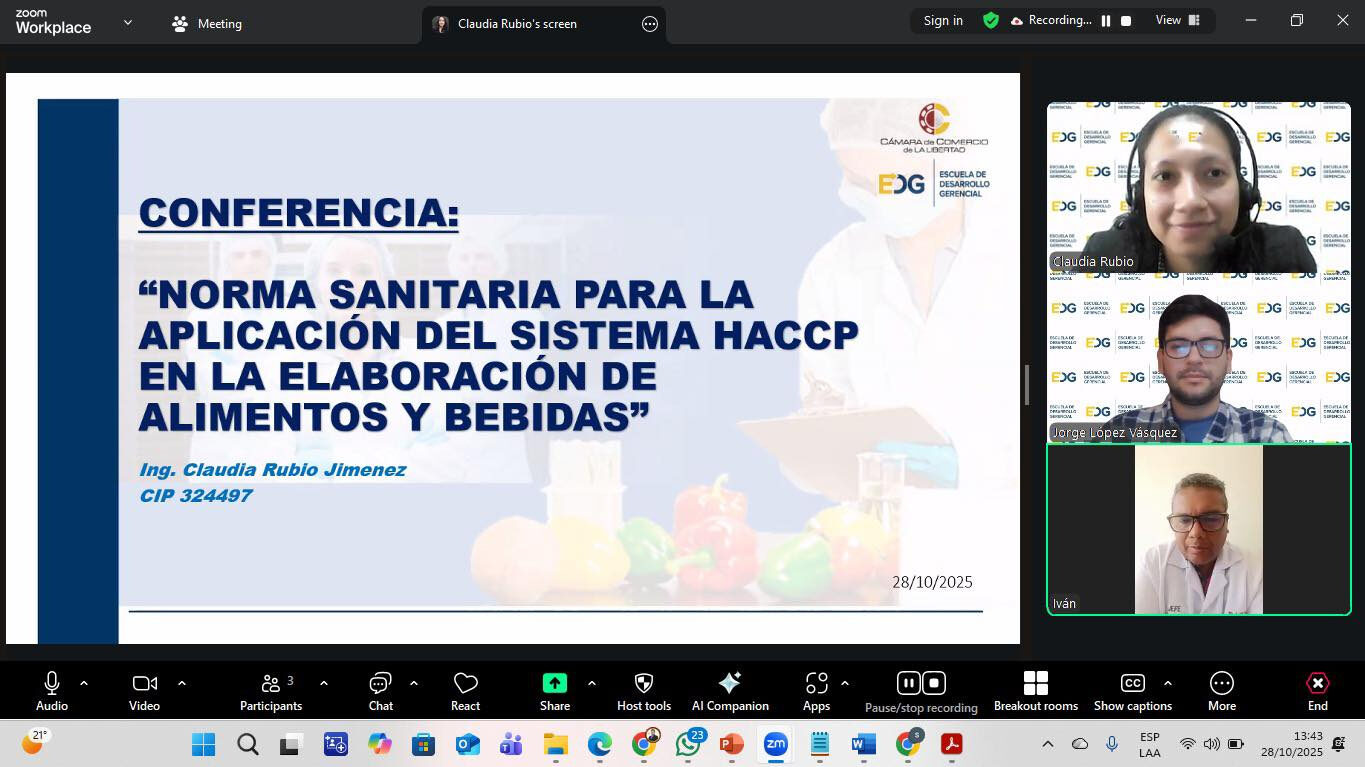Viewport: 1365px width, 767px height.
Task: Open the Chat panel
Action: click(x=380, y=691)
